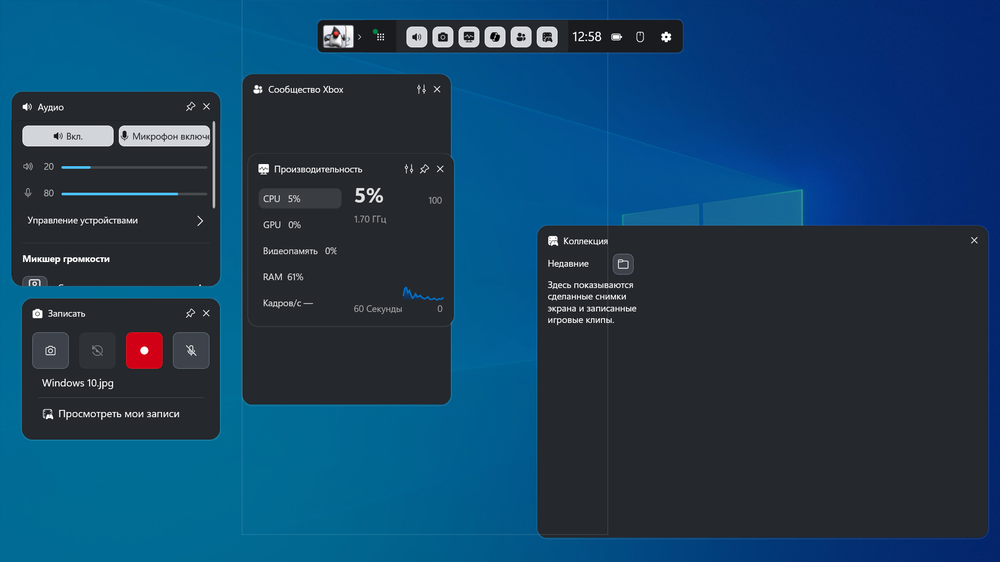Close the Audio widget
Viewport: 1000px width, 562px height.
206,107
